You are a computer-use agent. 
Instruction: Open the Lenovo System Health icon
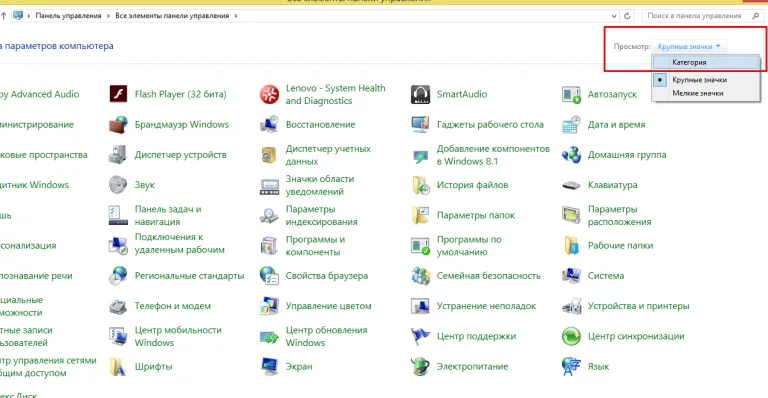[x=269, y=94]
